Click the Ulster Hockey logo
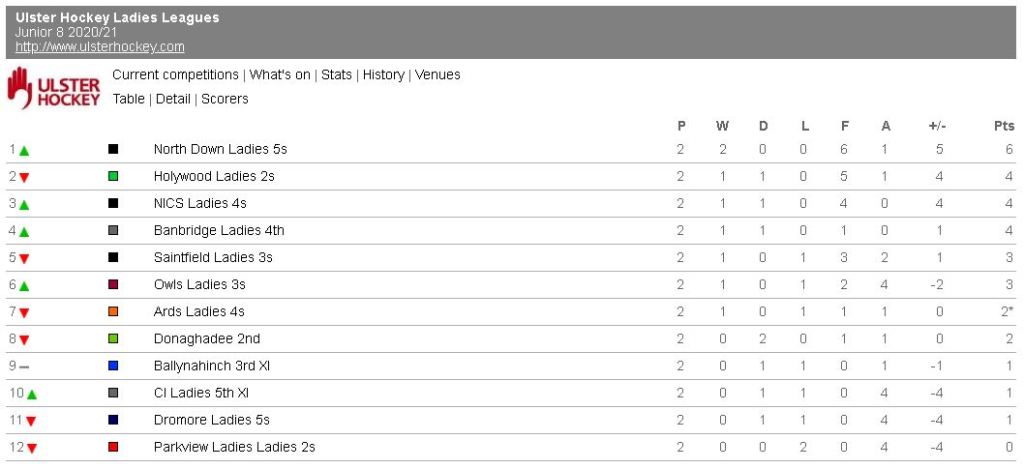This screenshot has height=469, width=1024. [x=55, y=88]
